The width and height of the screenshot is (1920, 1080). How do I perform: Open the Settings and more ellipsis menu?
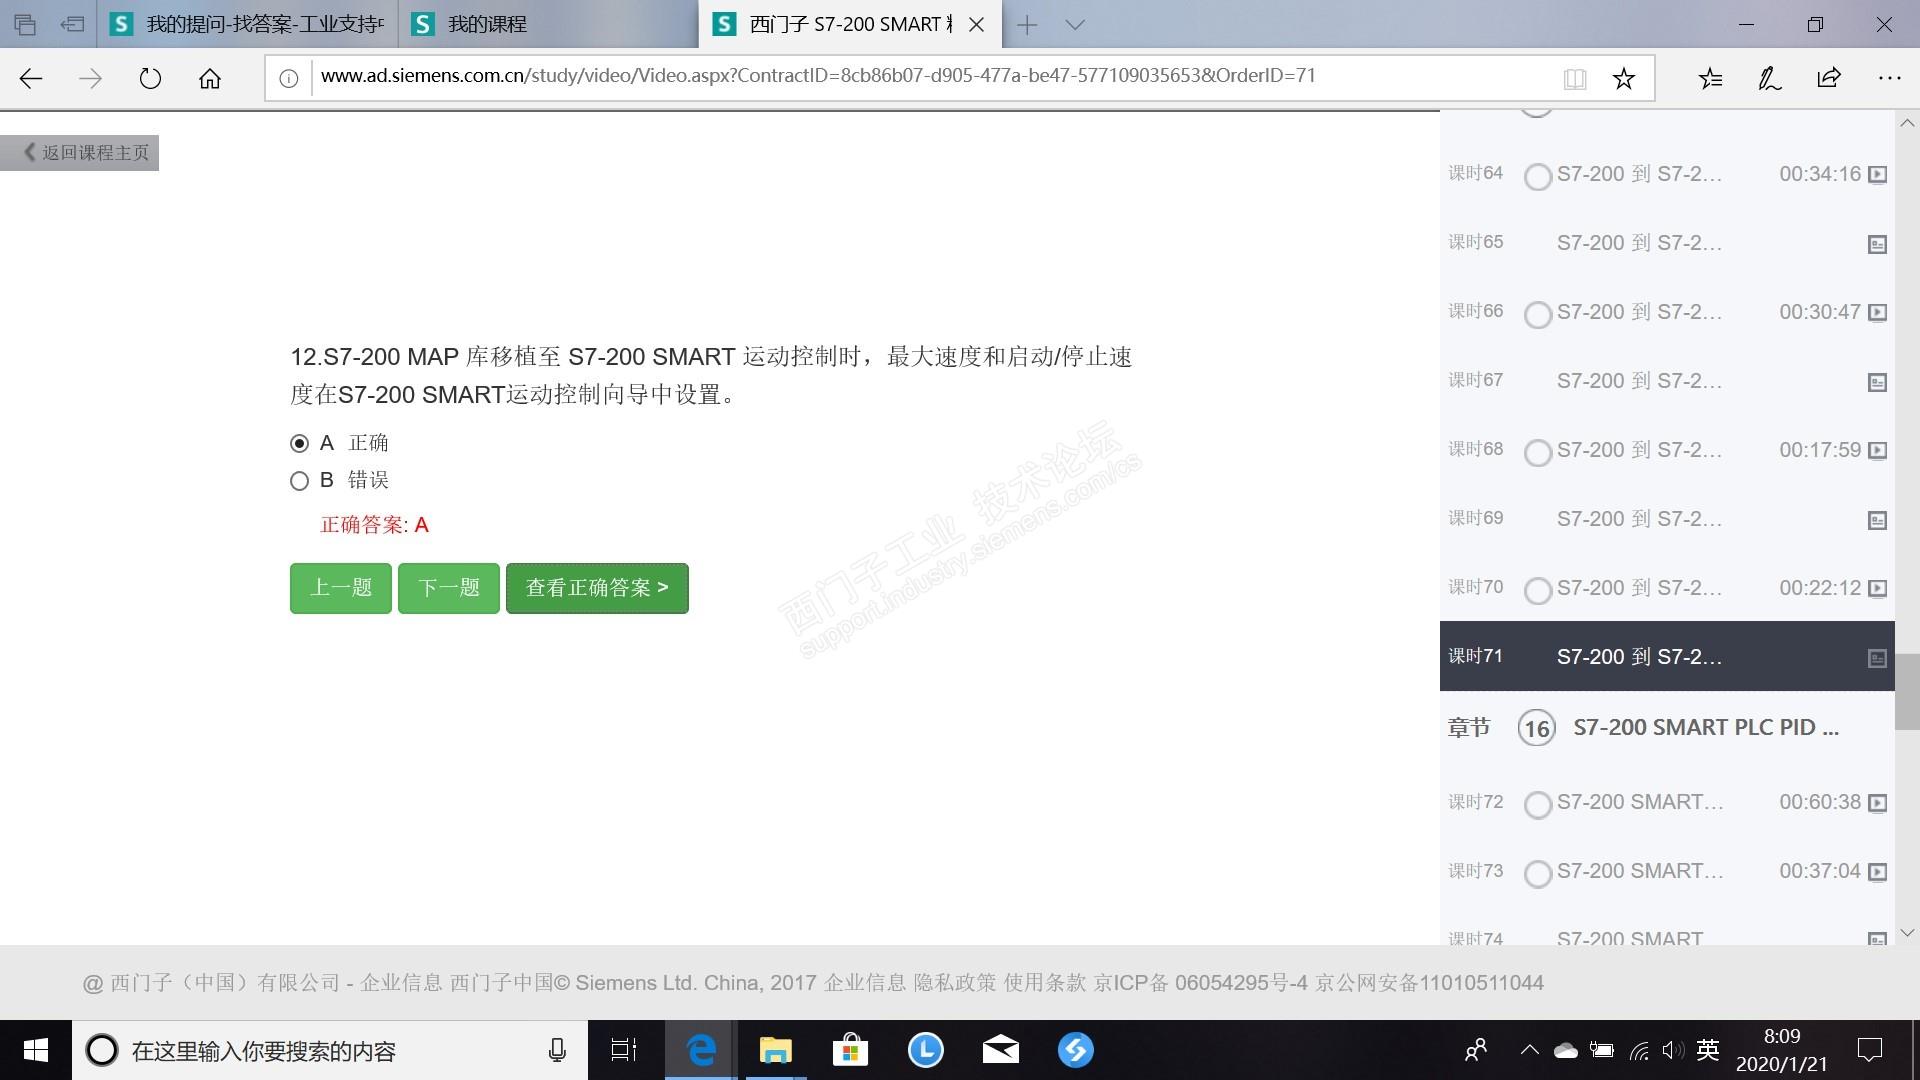point(1889,79)
